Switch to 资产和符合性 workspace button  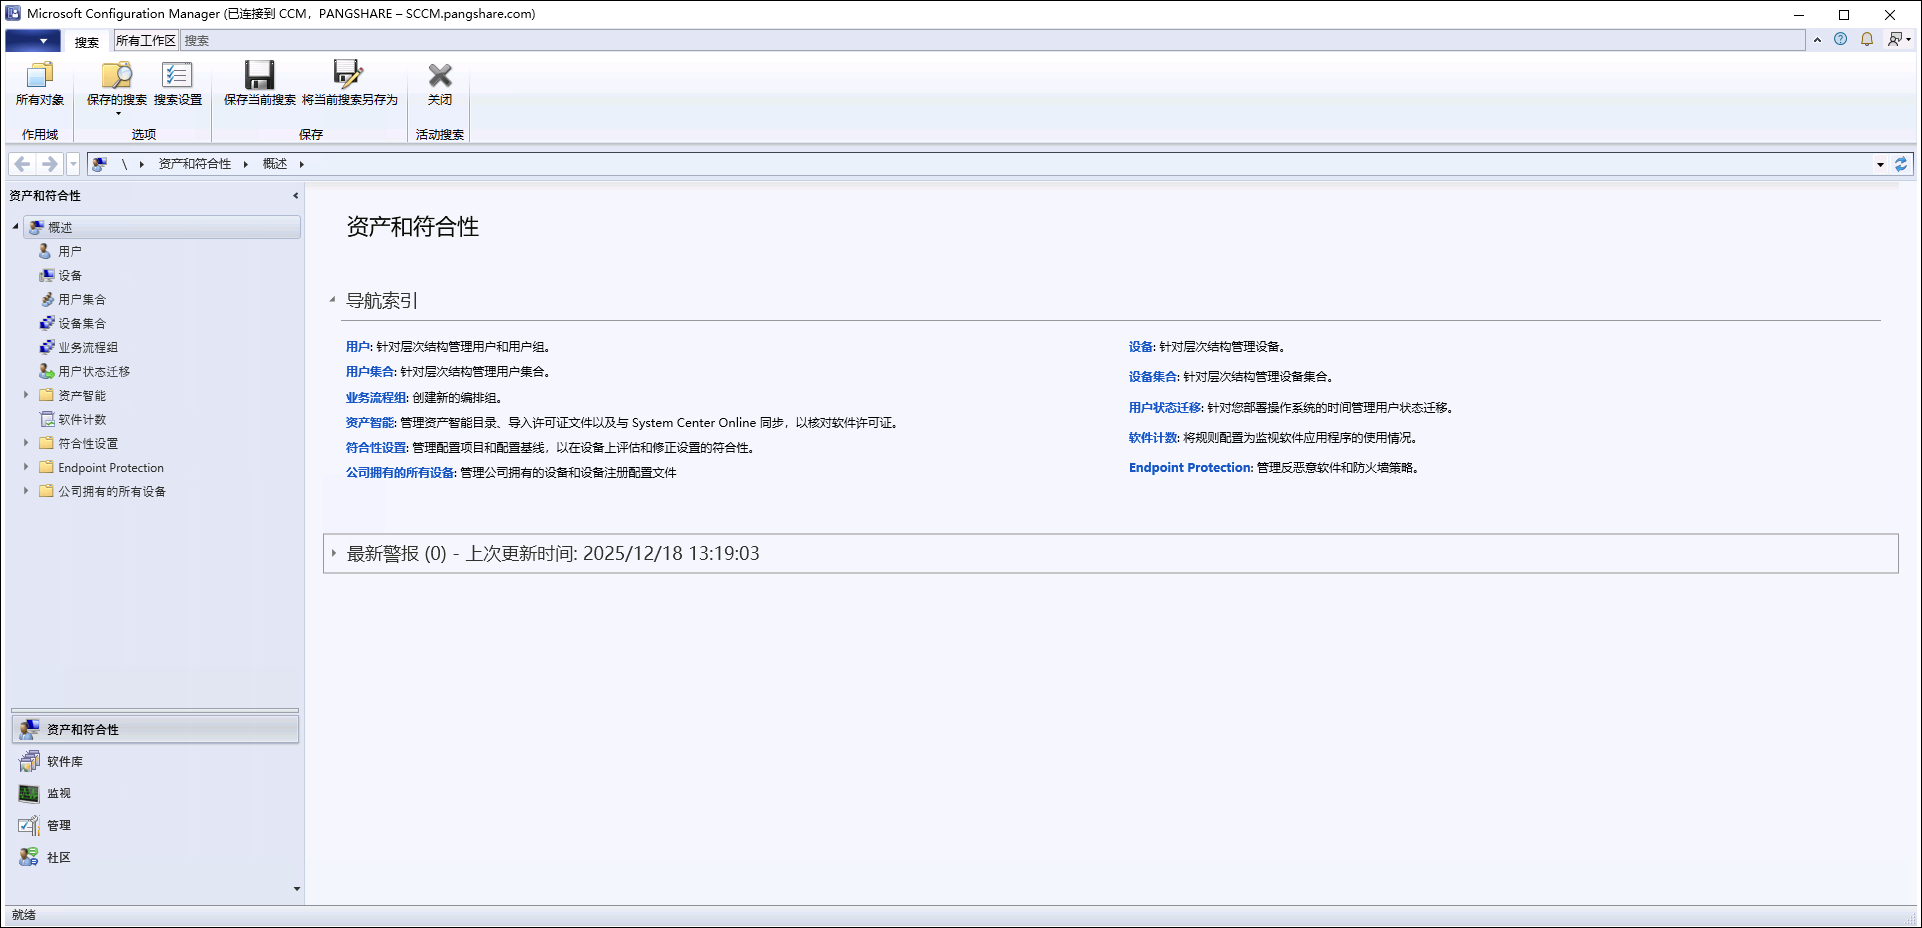pyautogui.click(x=155, y=729)
